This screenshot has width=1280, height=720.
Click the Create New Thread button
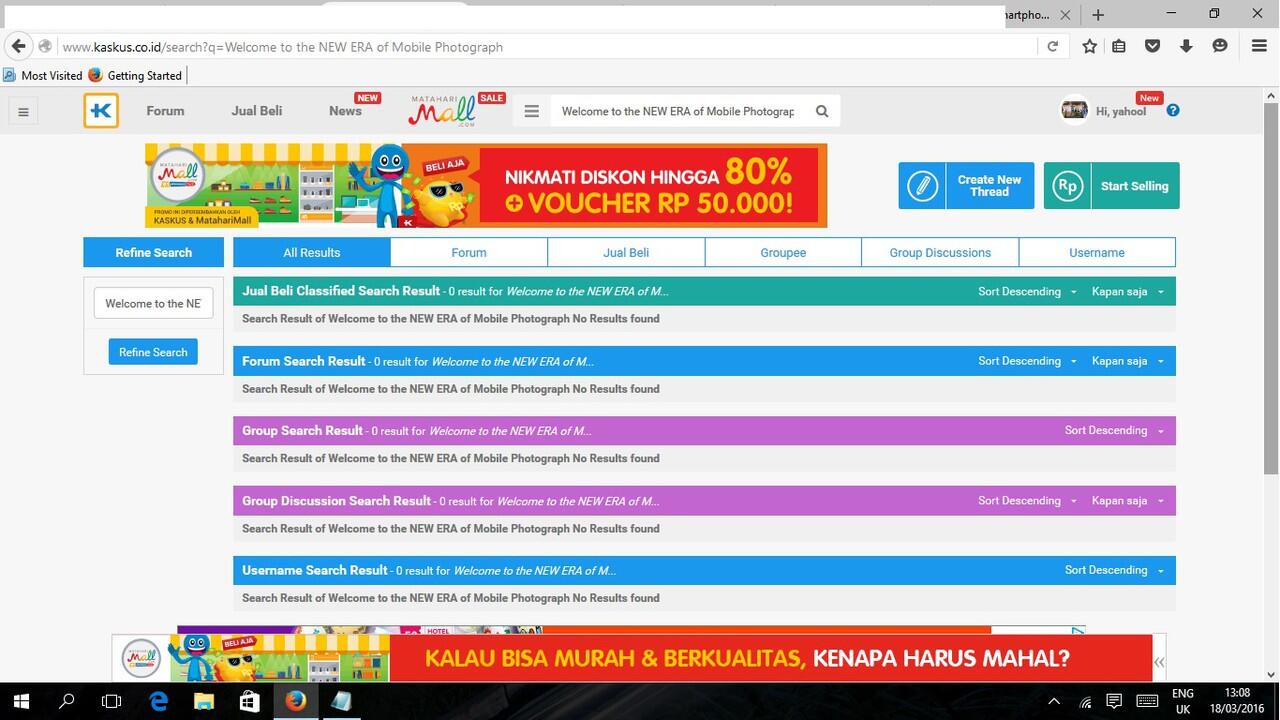click(966, 186)
